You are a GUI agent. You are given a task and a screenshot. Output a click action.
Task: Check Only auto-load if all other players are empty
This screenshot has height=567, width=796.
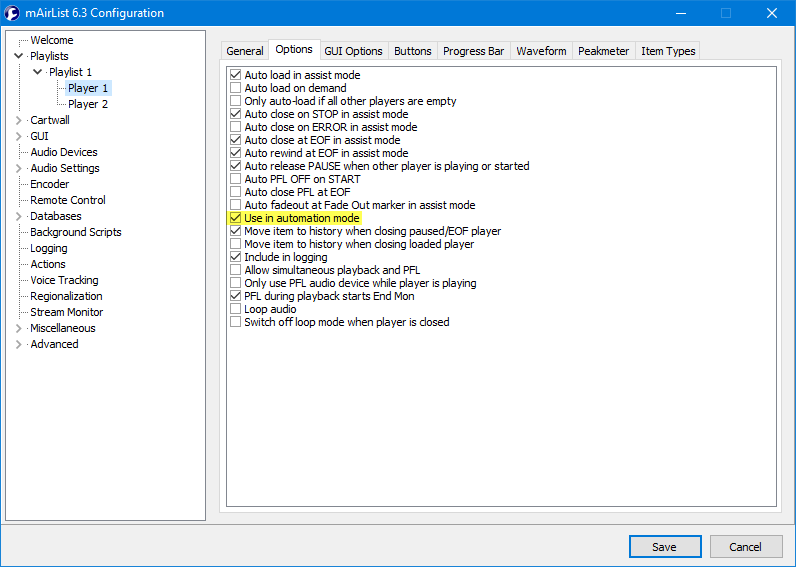(235, 101)
